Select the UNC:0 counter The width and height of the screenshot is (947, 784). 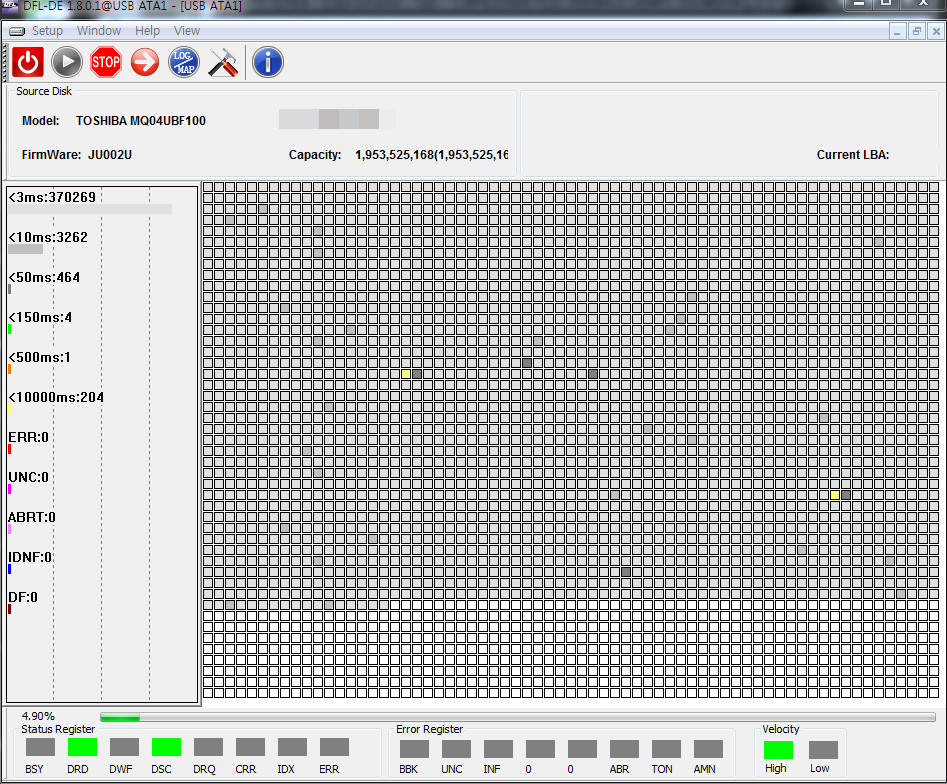pos(28,477)
